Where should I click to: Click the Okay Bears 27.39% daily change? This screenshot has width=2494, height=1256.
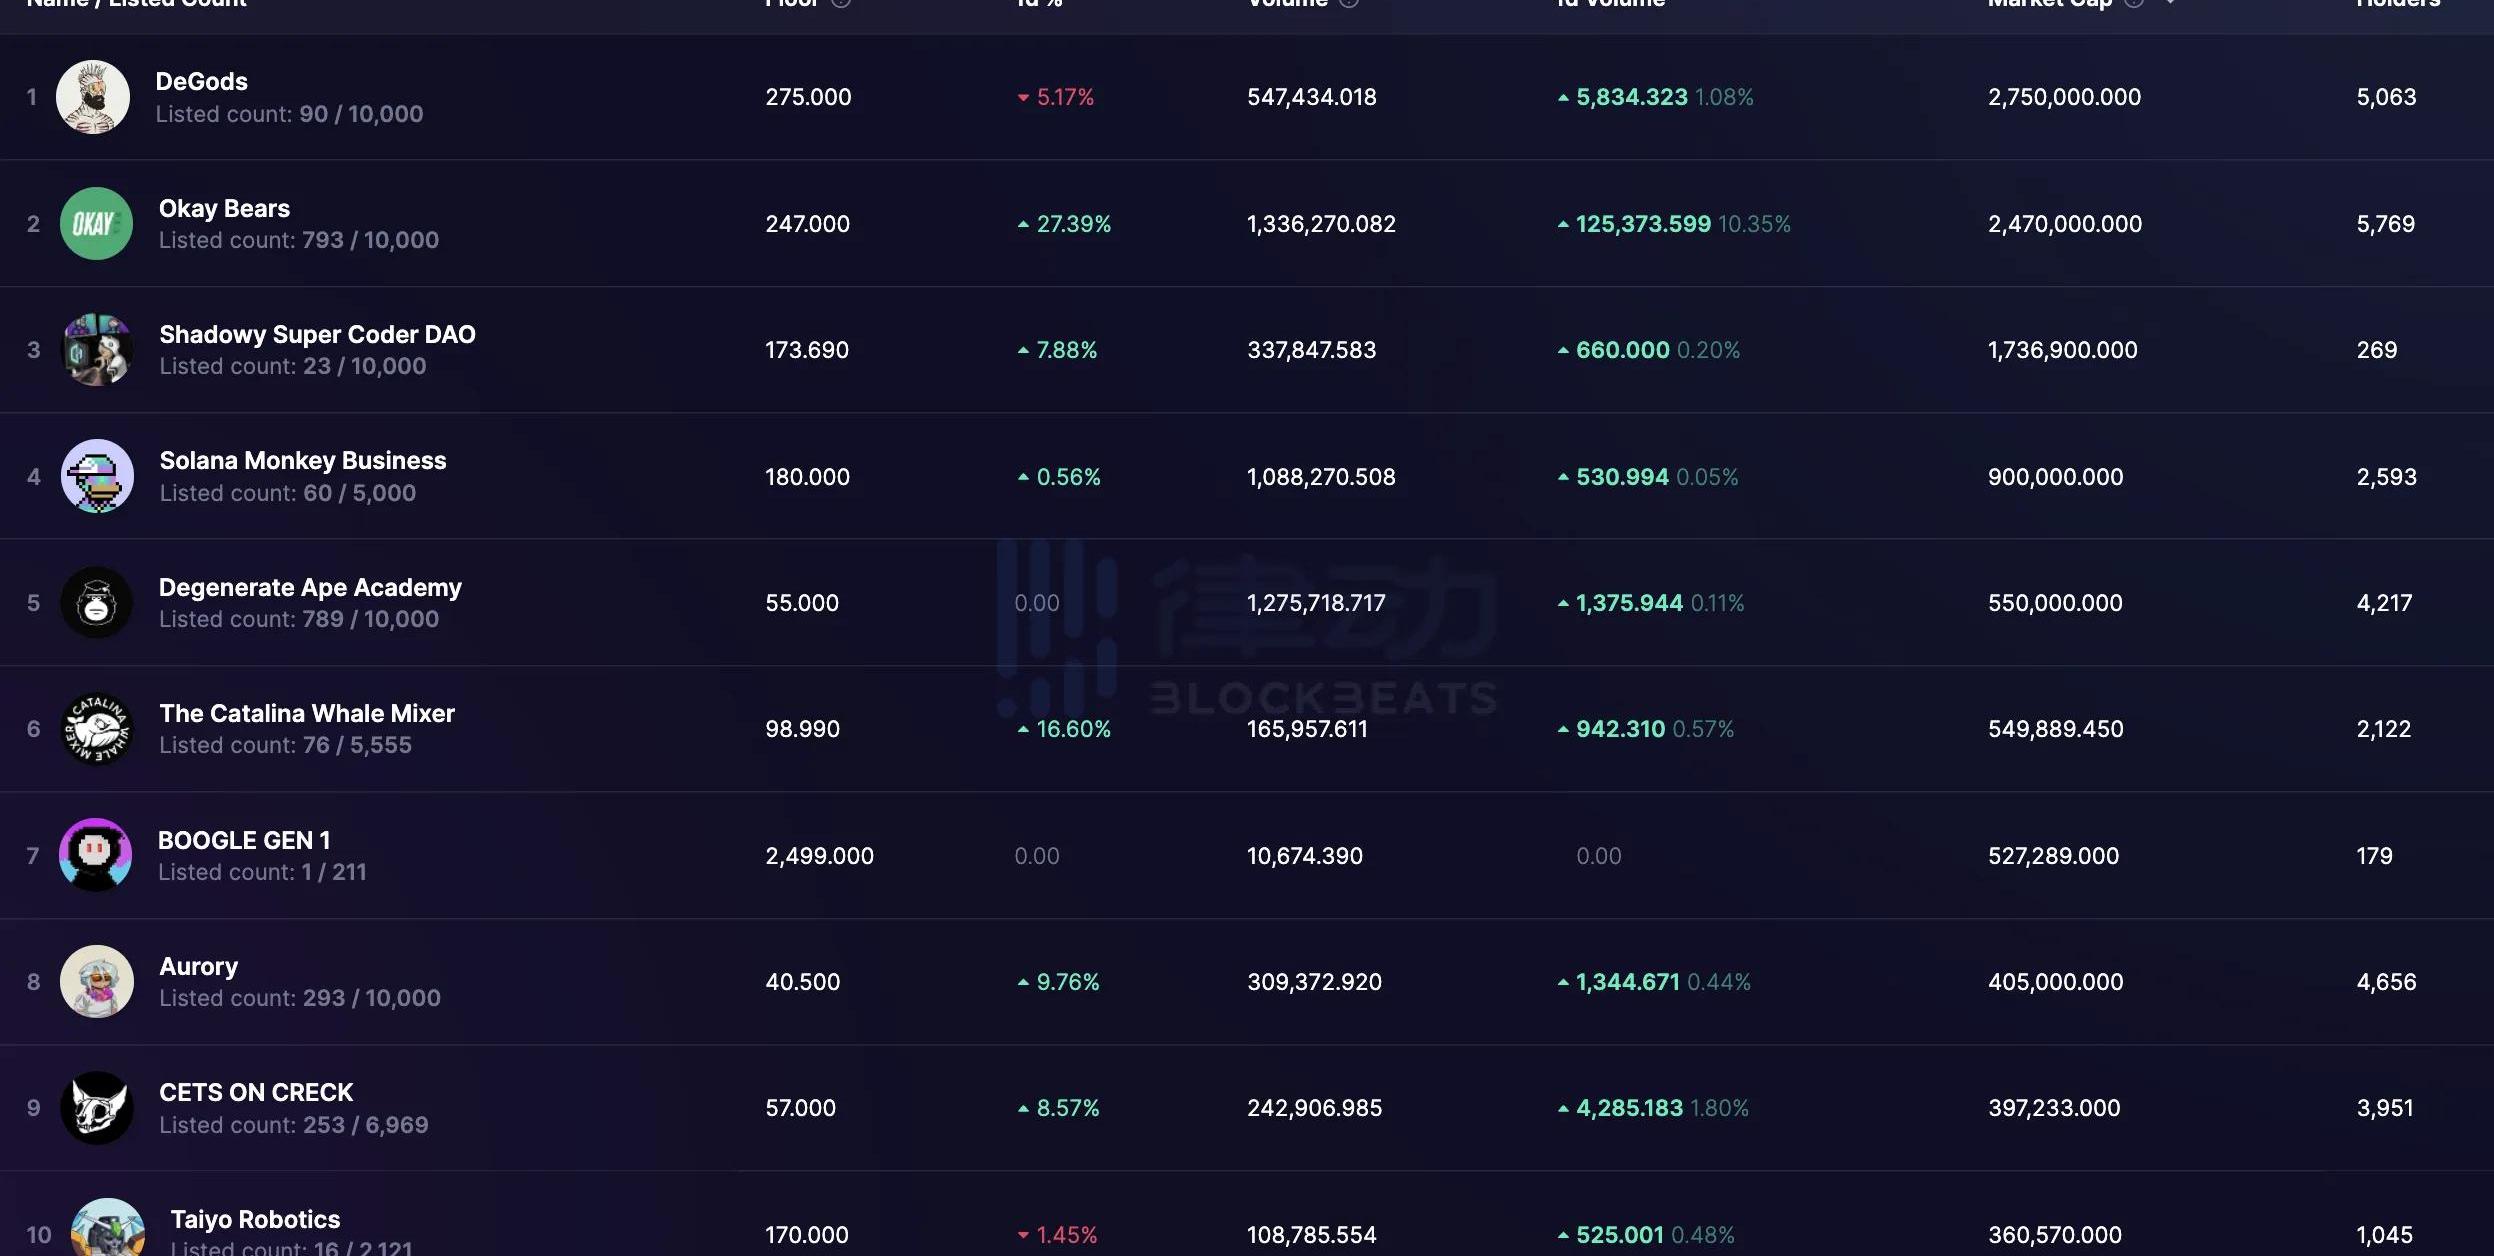click(x=1073, y=224)
